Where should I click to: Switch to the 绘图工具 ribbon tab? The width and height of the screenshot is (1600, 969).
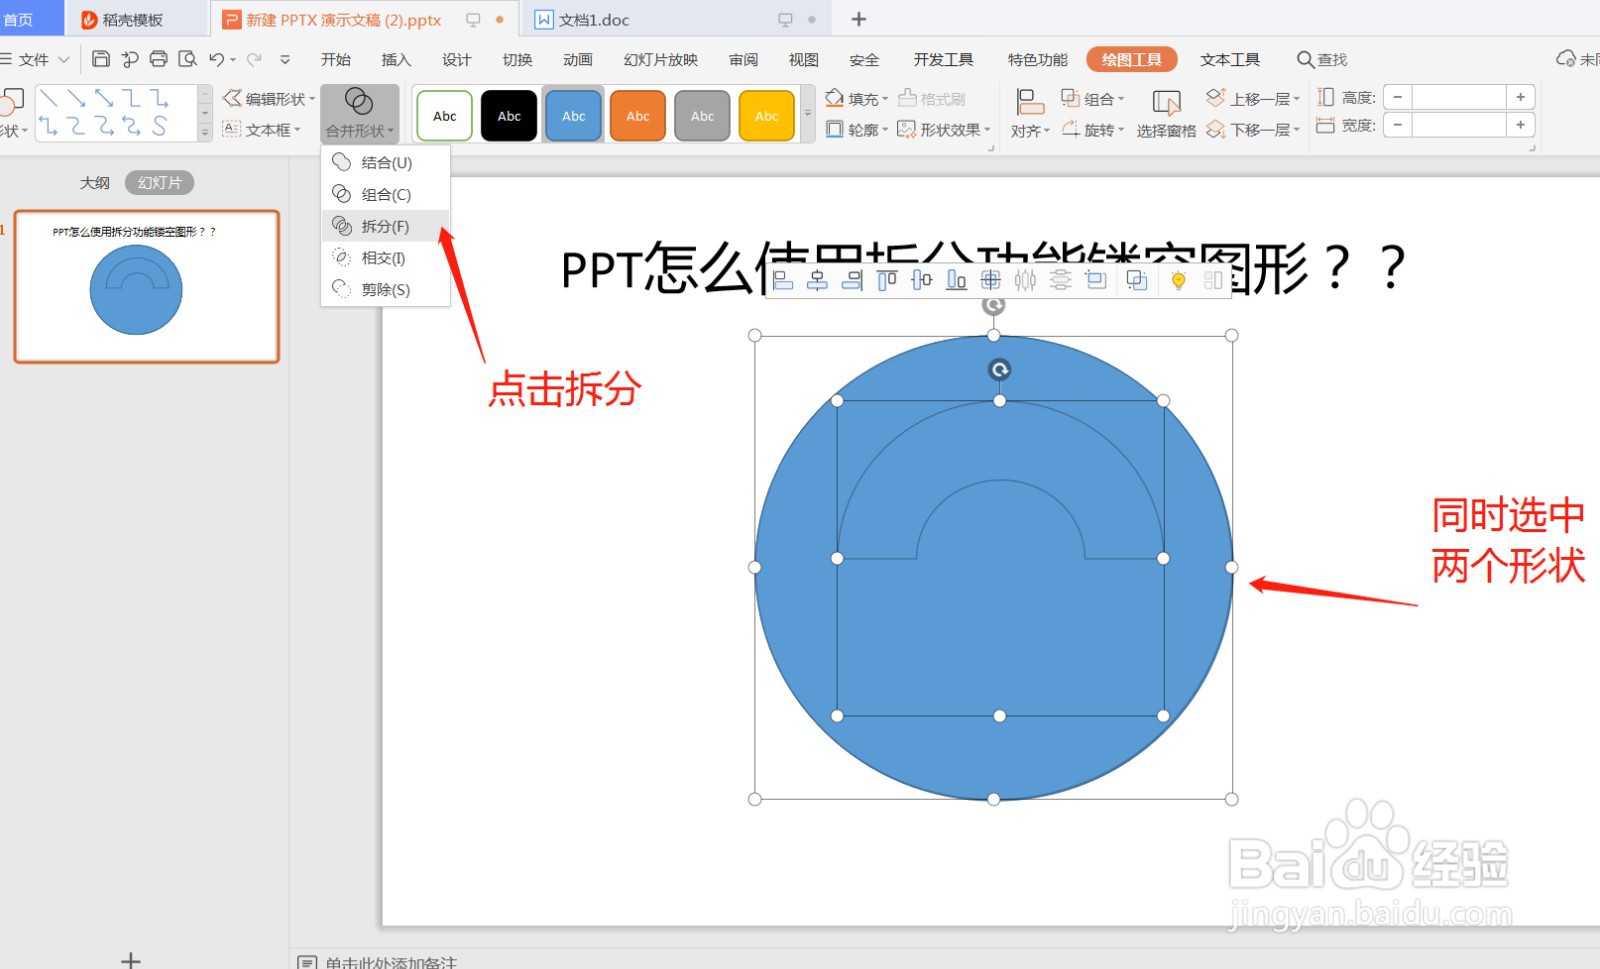tap(1130, 59)
